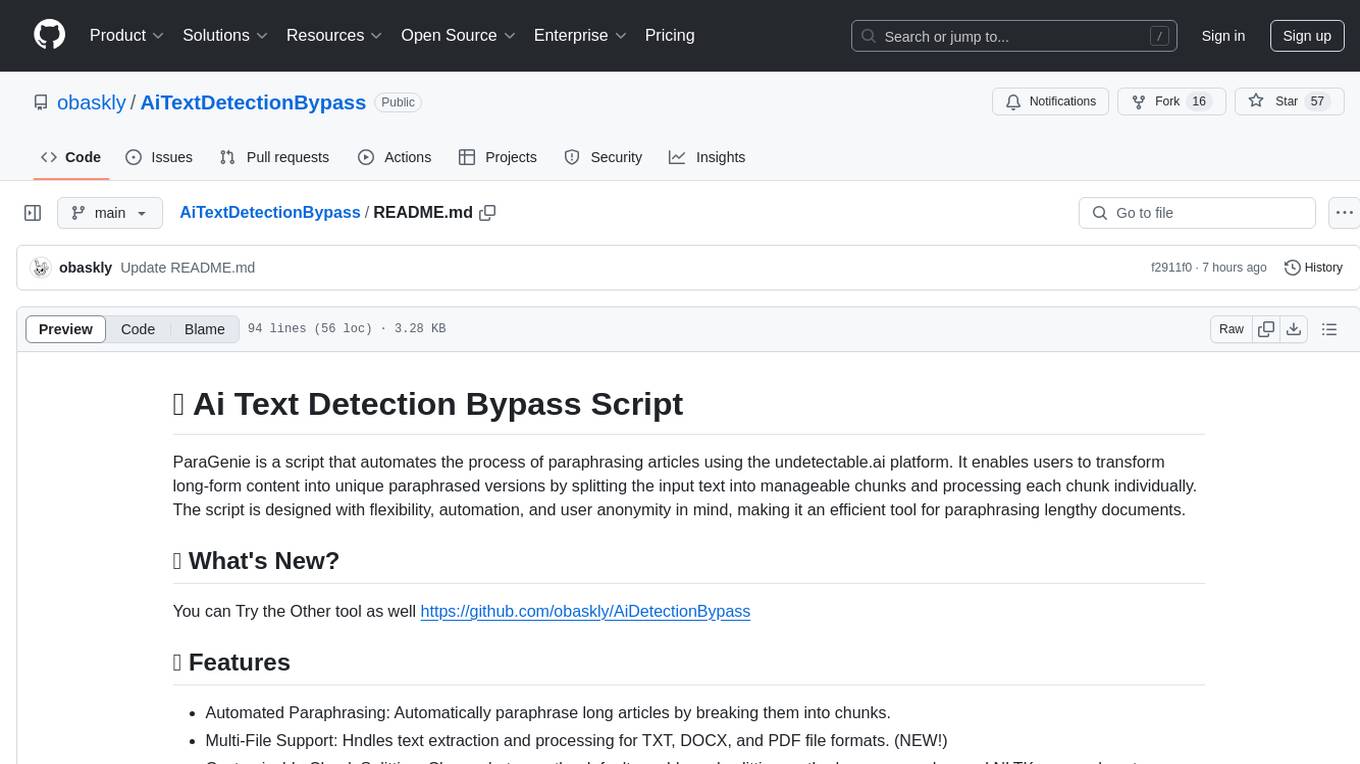
Task: Open the GitHub home logo
Action: [49, 35]
